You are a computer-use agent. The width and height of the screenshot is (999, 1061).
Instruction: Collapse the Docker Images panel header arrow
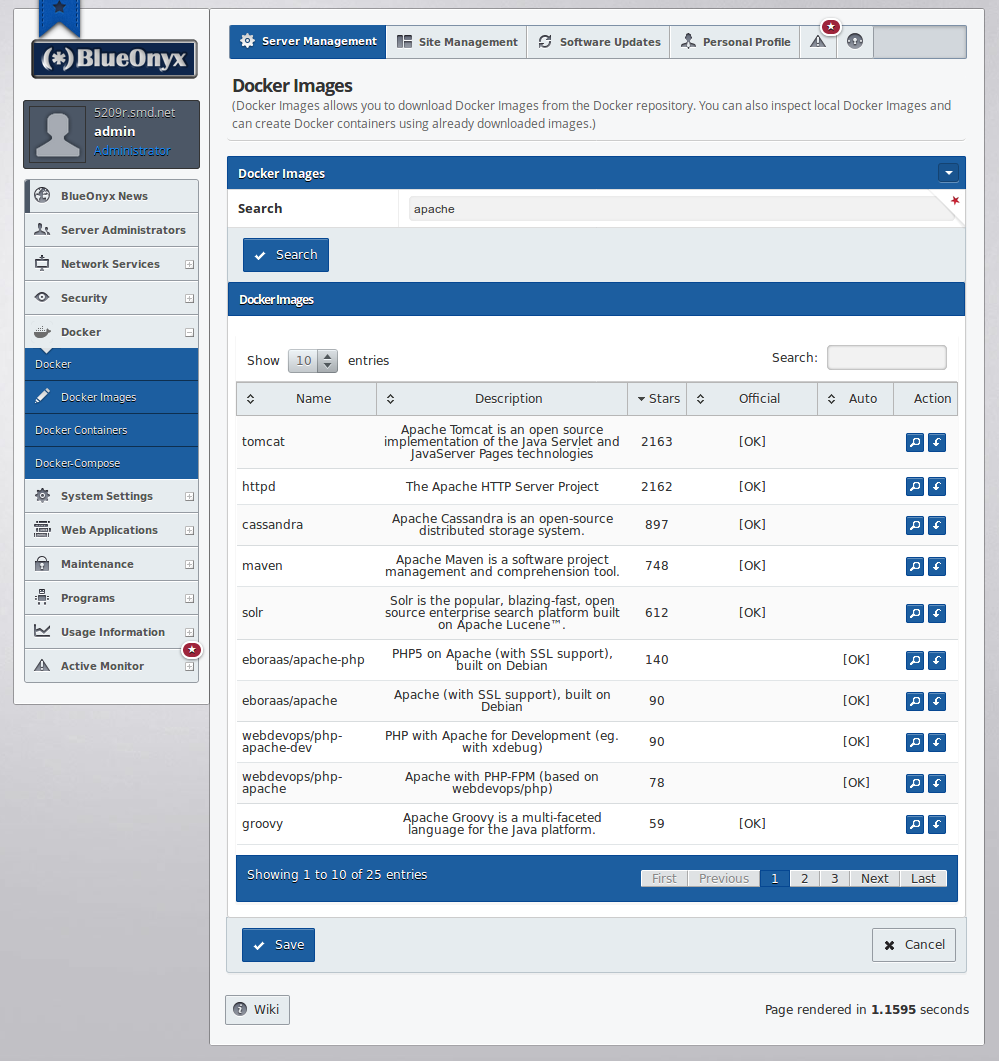[x=948, y=173]
